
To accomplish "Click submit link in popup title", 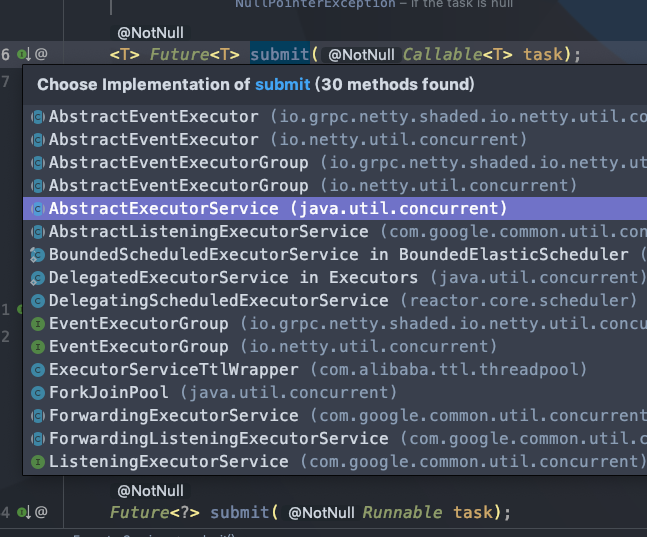I will click(282, 85).
